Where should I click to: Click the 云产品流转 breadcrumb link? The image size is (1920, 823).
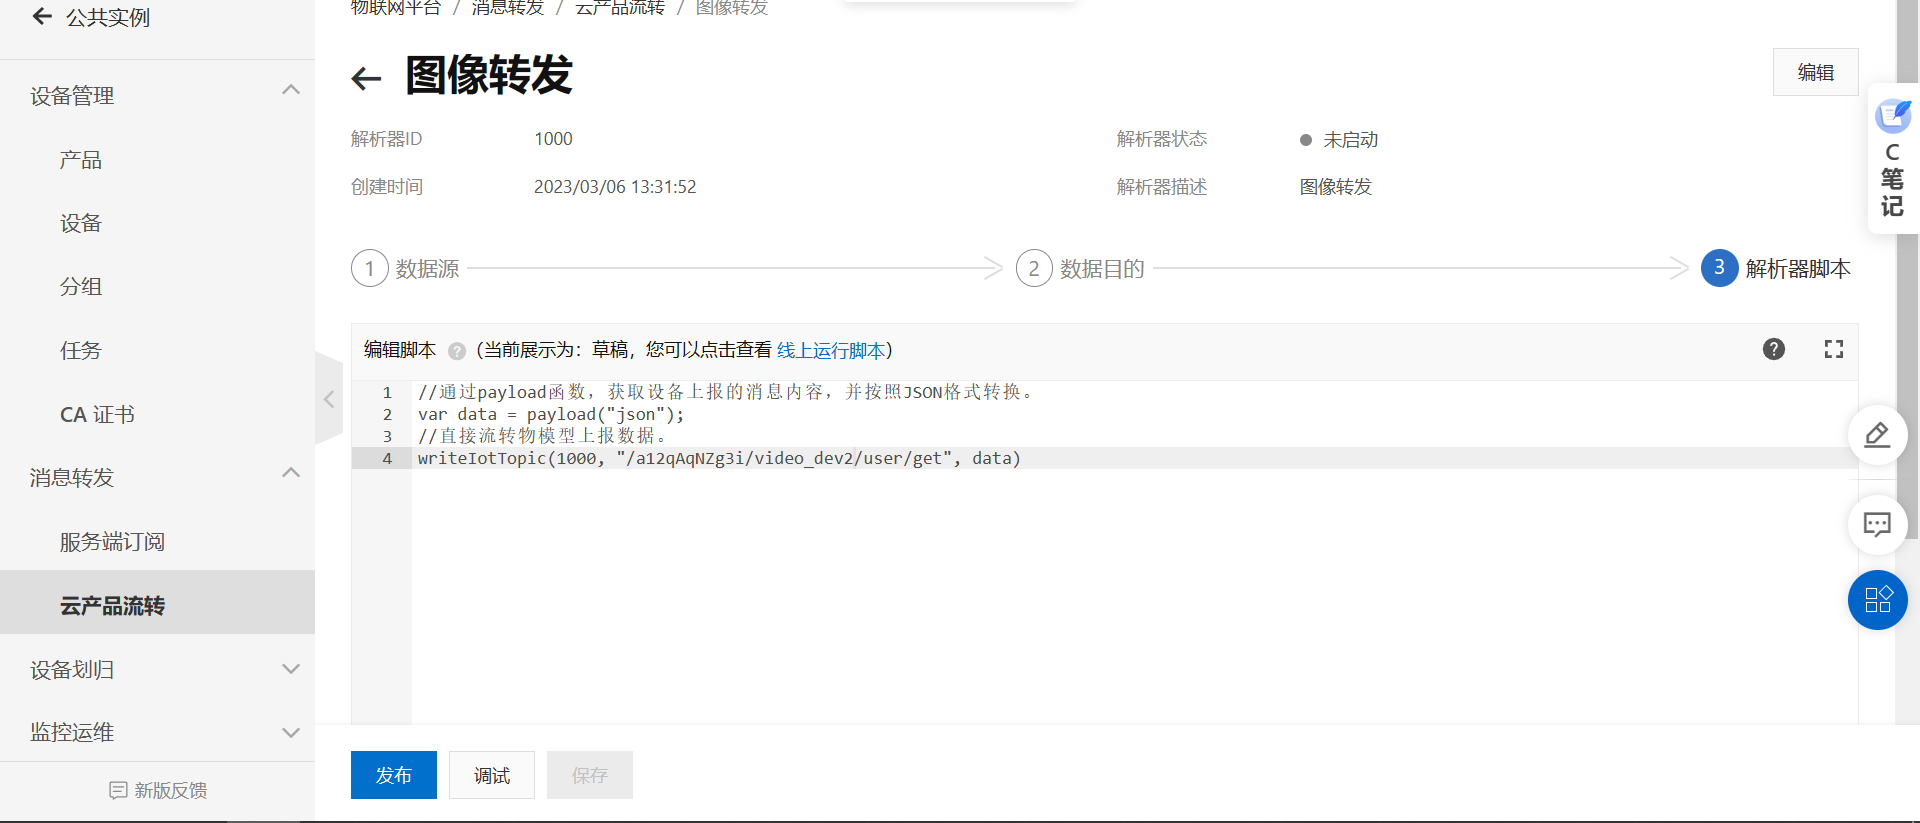point(620,8)
